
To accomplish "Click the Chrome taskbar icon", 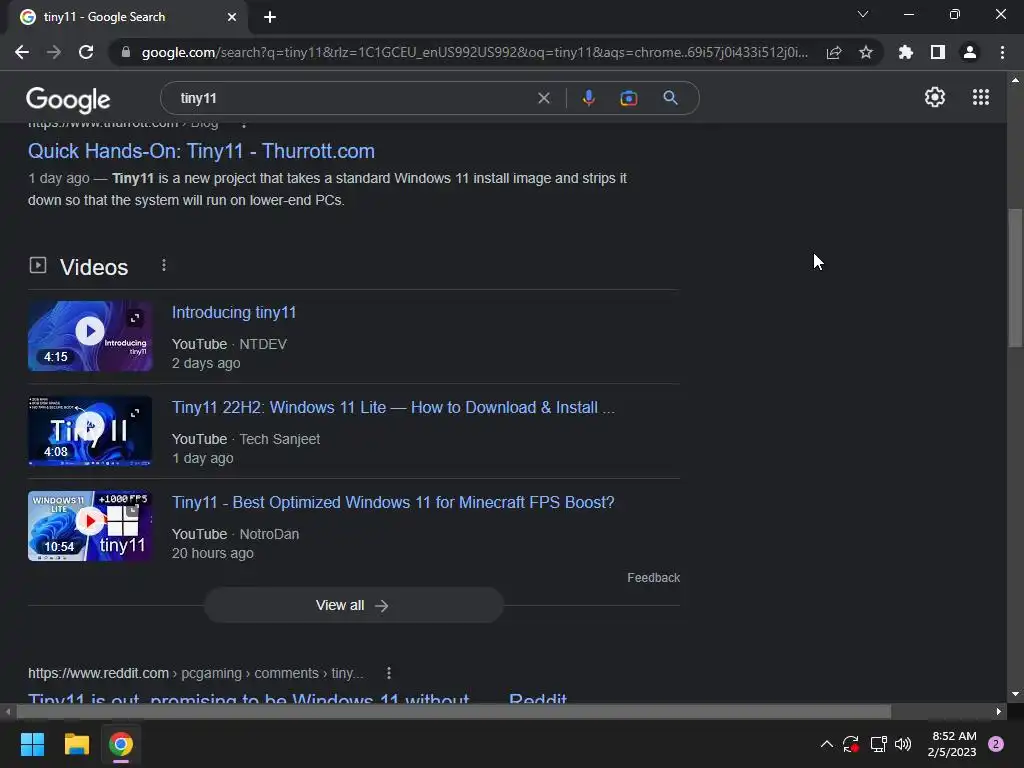I will pos(121,744).
